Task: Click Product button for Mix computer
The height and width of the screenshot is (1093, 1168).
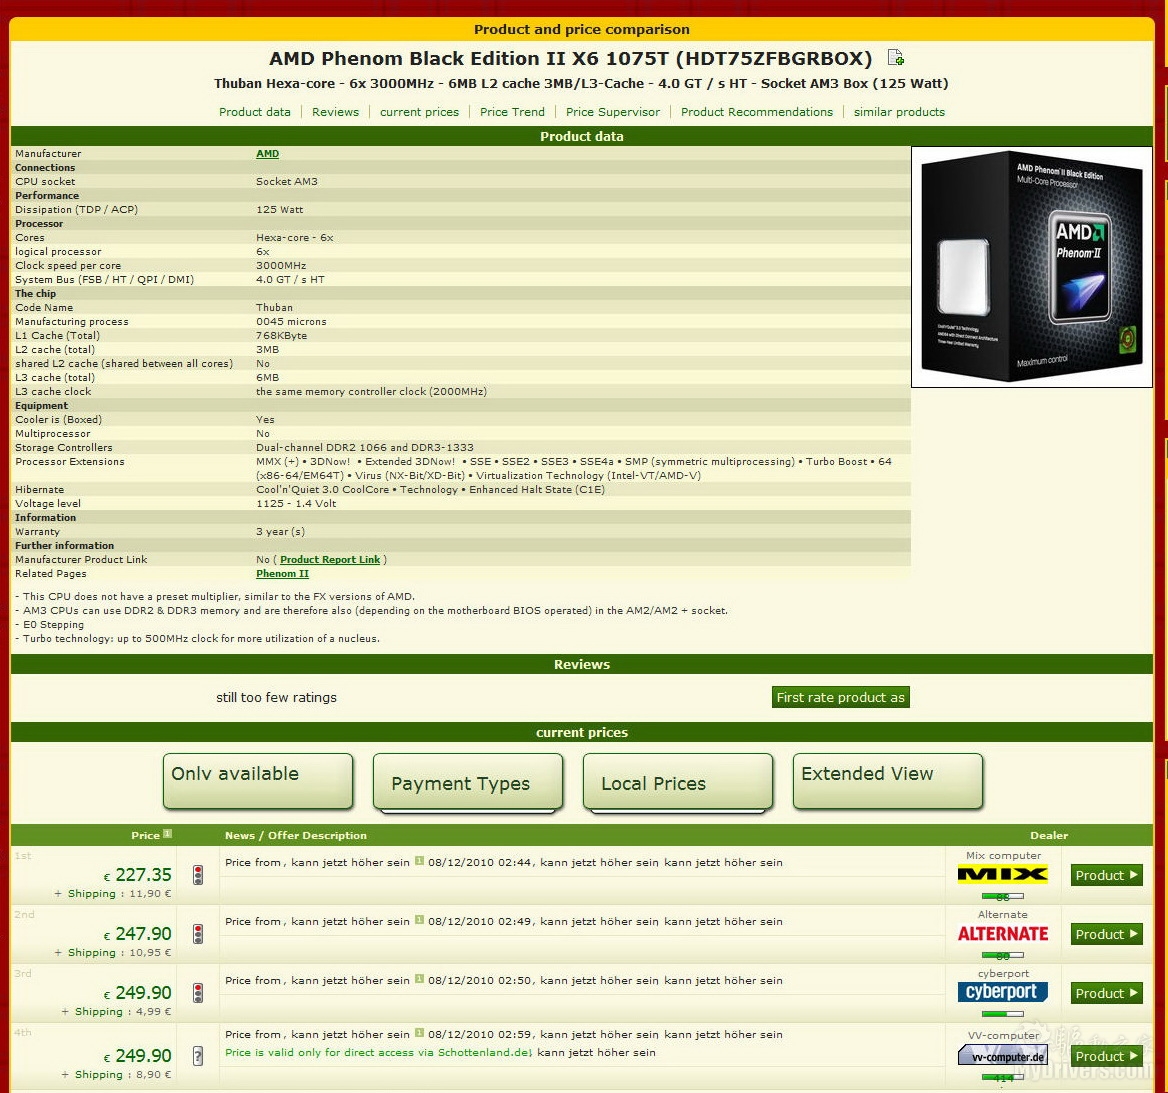Action: [1106, 875]
